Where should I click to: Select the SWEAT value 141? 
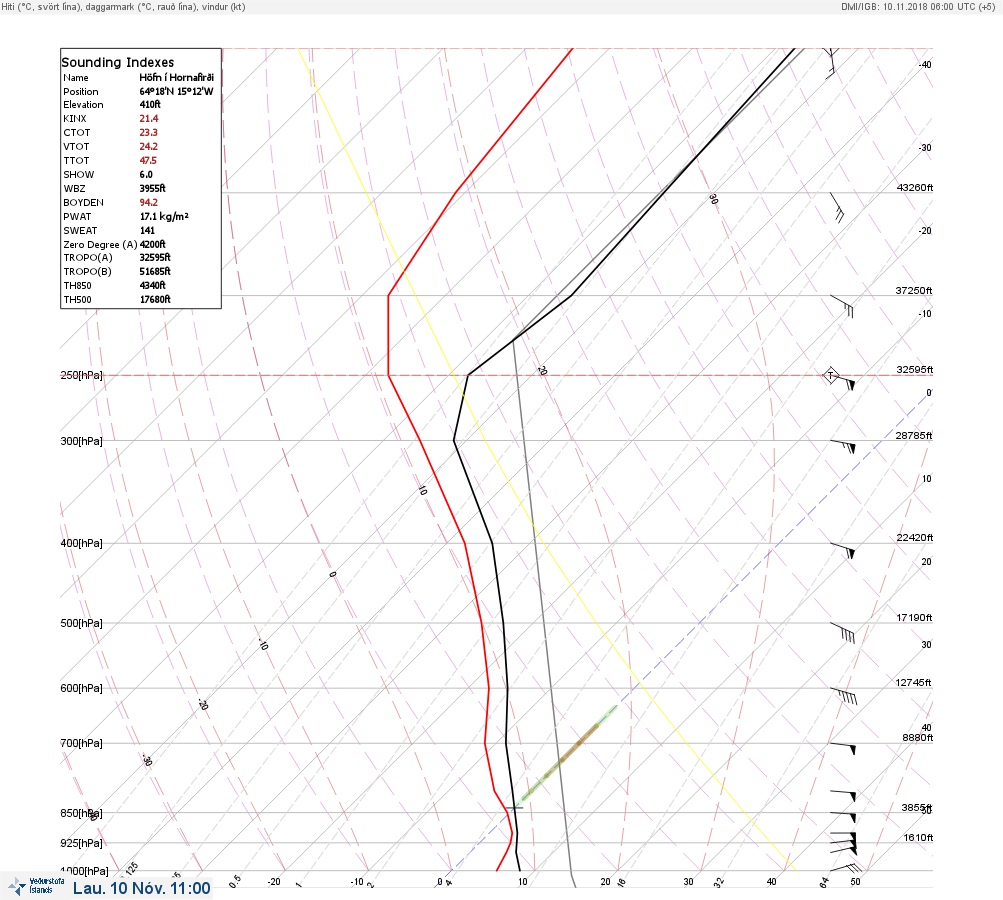click(148, 230)
